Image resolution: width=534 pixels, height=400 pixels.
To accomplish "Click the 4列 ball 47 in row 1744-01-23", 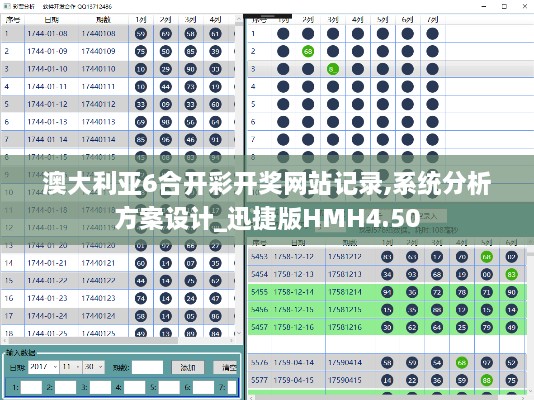I will pos(215,299).
